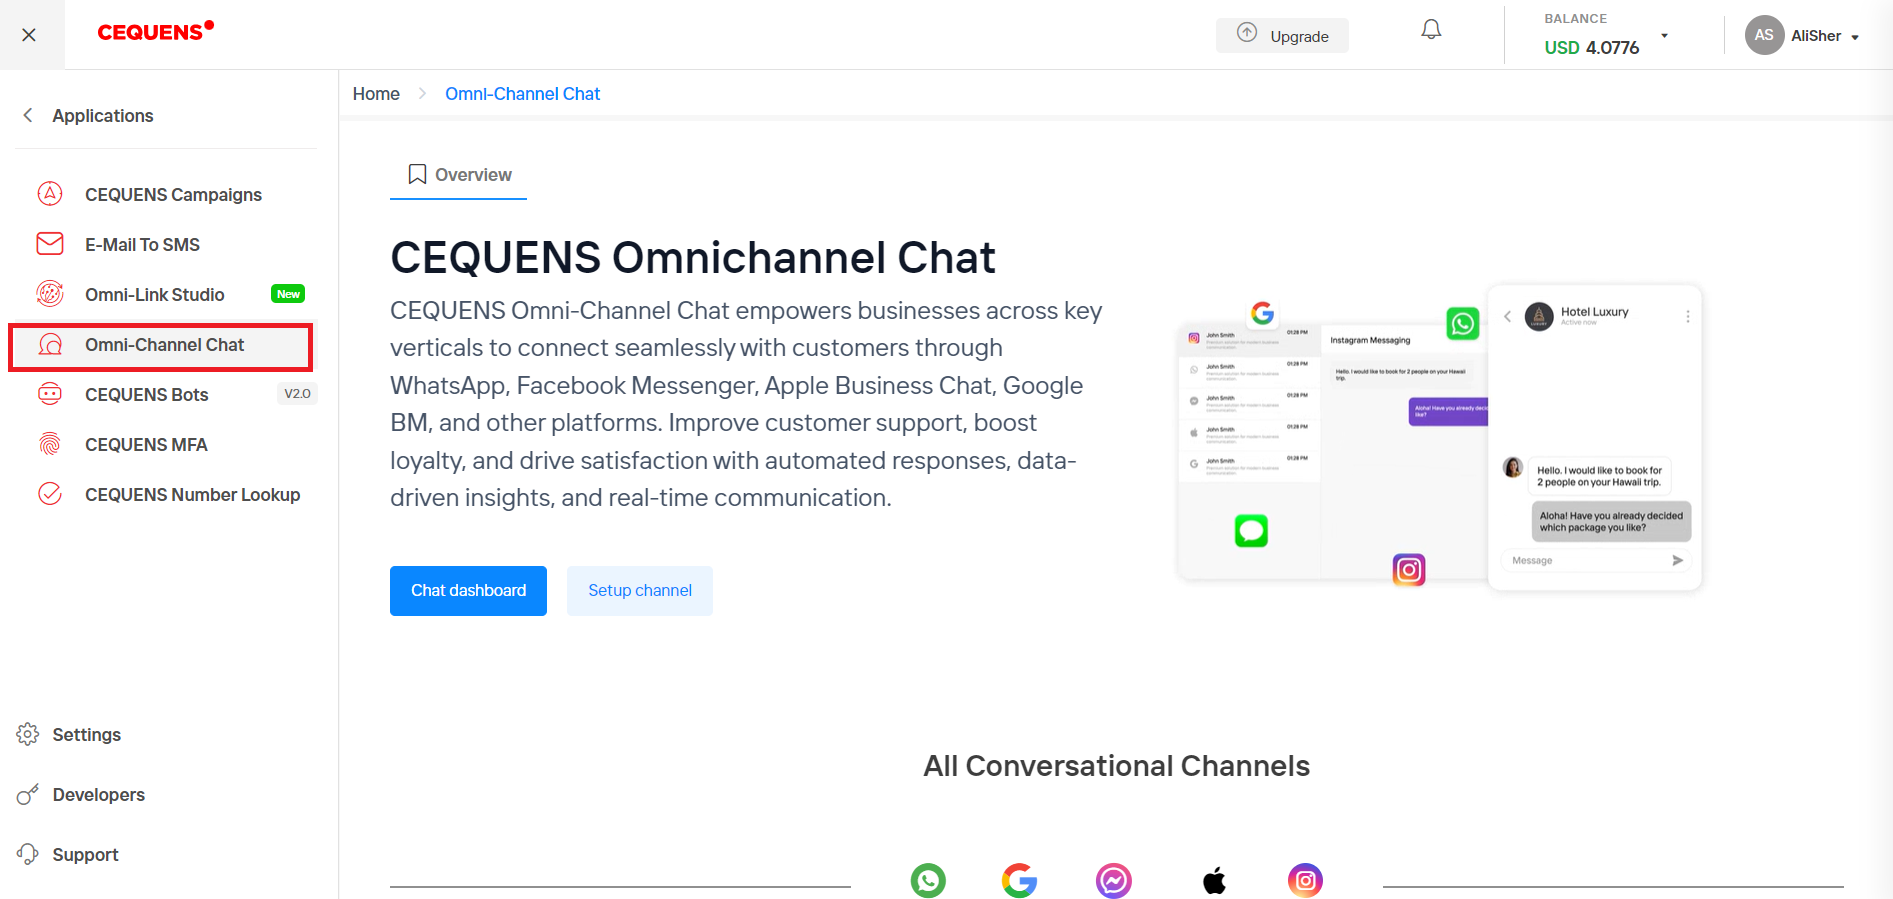Screen dimensions: 1893x899
Task: Open CEQUENS Campaigns menu item
Action: pyautogui.click(x=173, y=194)
